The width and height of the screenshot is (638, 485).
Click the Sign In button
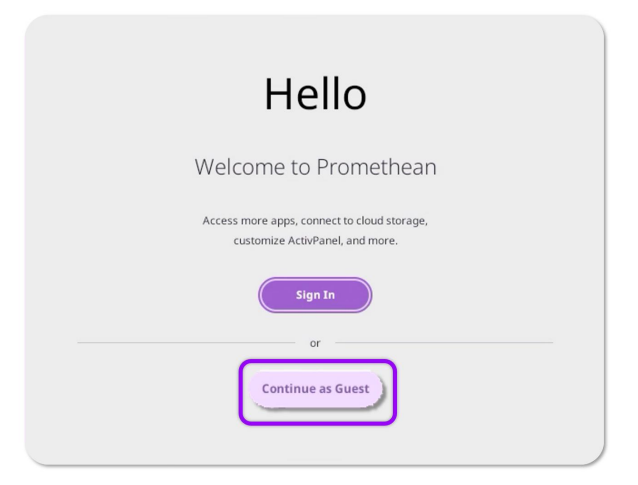(x=315, y=295)
